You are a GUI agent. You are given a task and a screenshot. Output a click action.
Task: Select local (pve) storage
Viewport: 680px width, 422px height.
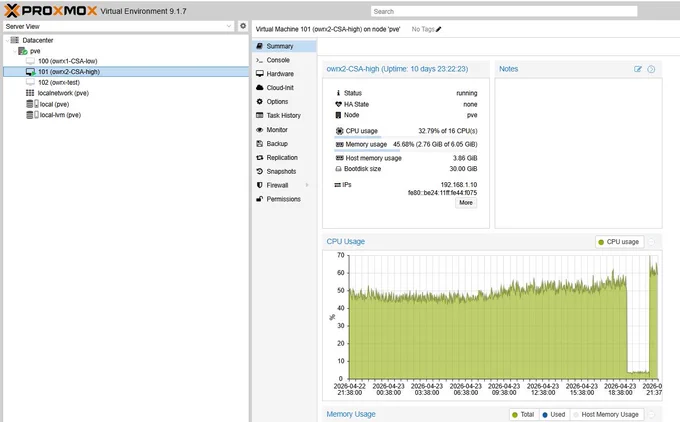tap(54, 104)
